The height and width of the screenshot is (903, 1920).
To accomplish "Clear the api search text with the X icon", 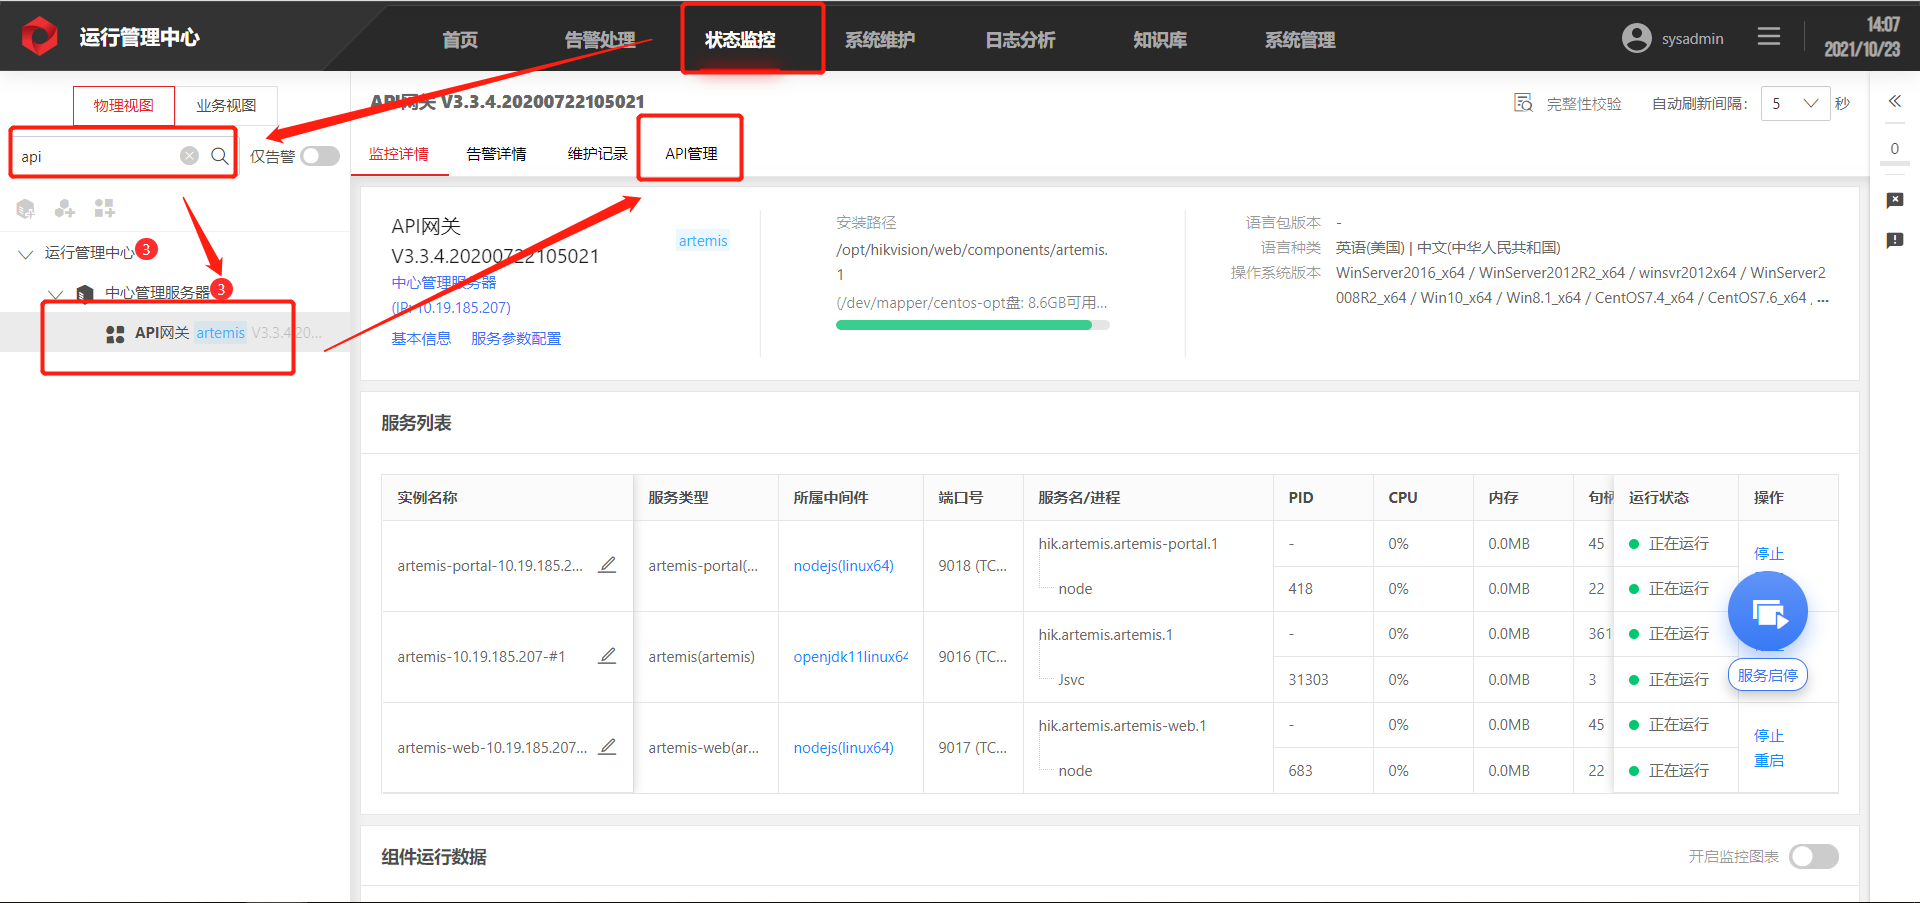I will 189,156.
